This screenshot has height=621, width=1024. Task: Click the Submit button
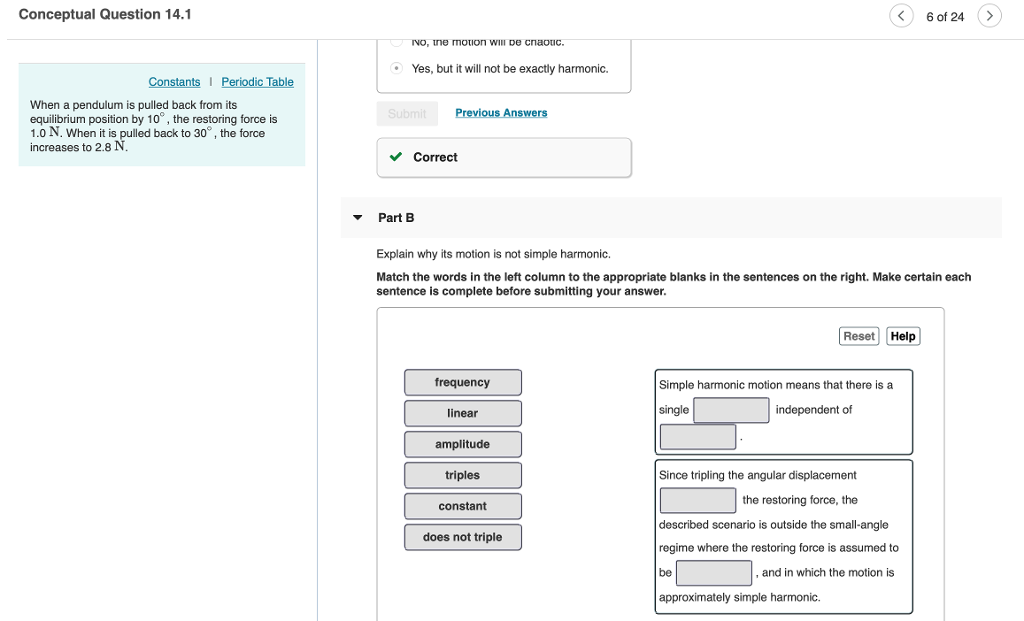(x=407, y=113)
